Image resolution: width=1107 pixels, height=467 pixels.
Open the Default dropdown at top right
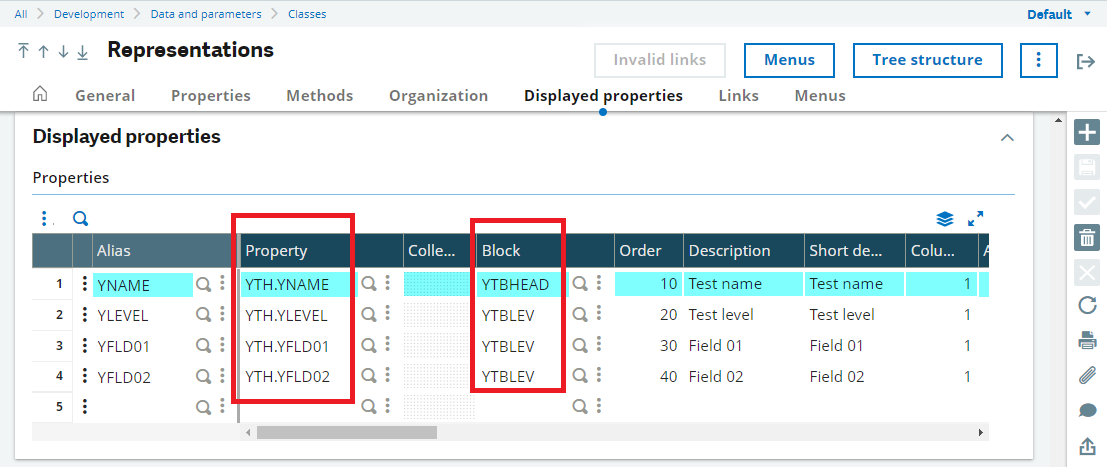[1059, 14]
